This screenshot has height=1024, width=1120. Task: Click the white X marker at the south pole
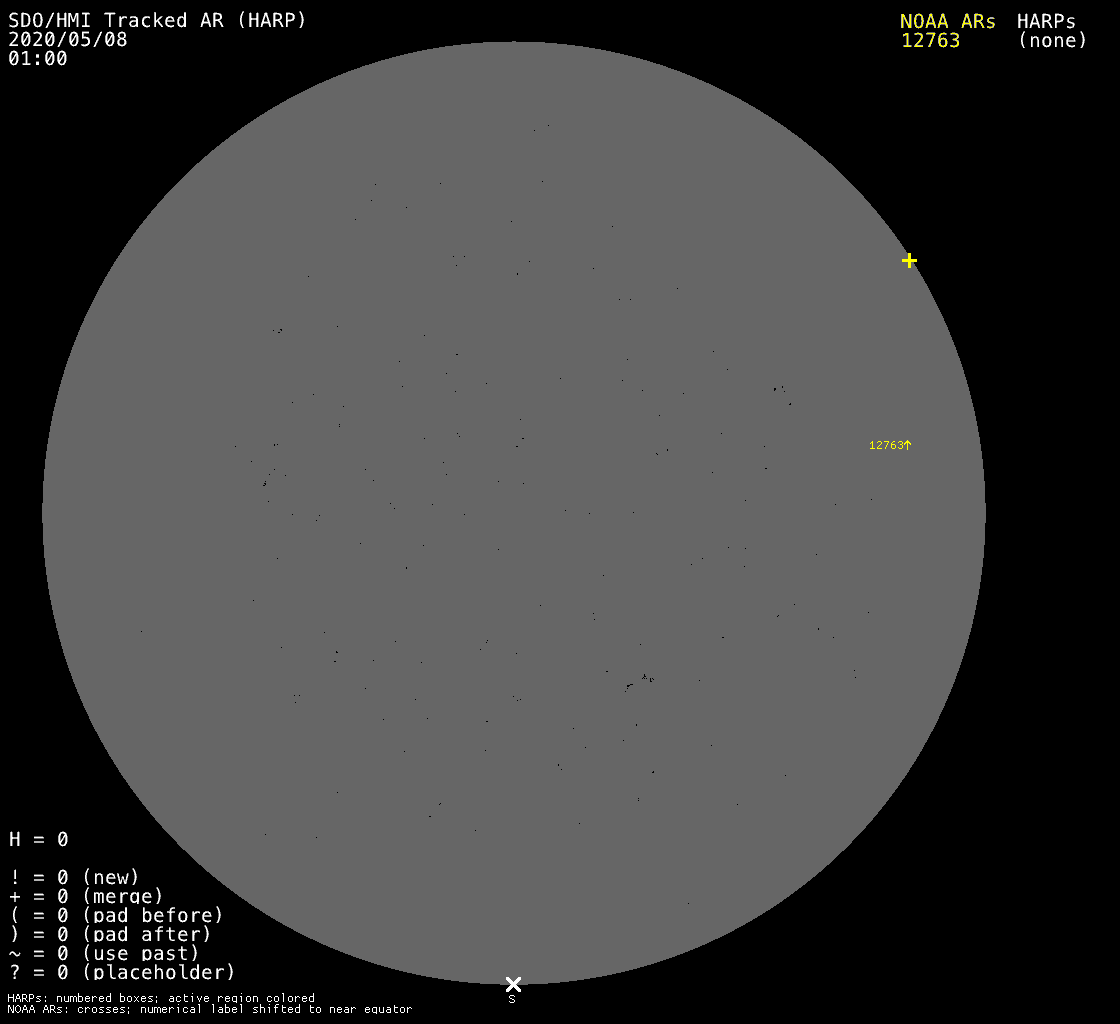pos(513,984)
